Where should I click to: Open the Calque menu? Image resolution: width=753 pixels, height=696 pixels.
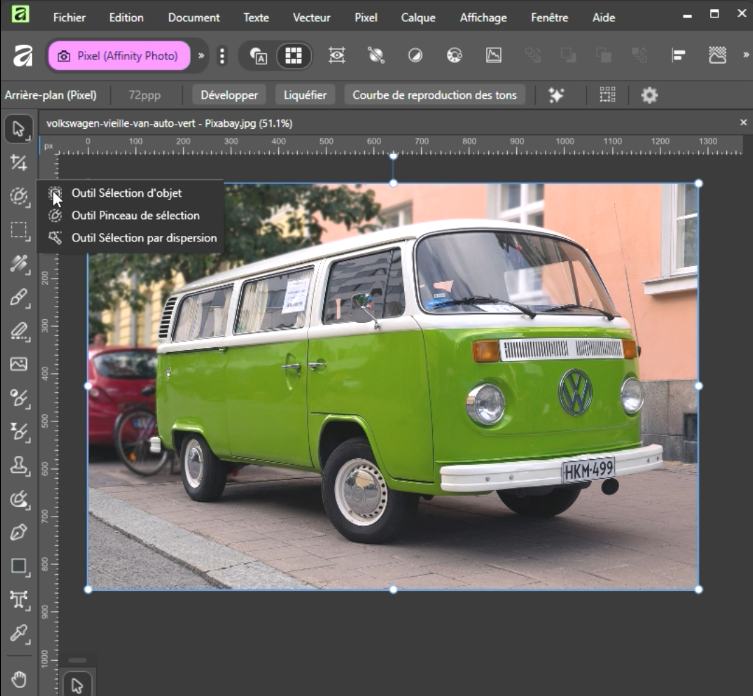pos(418,17)
